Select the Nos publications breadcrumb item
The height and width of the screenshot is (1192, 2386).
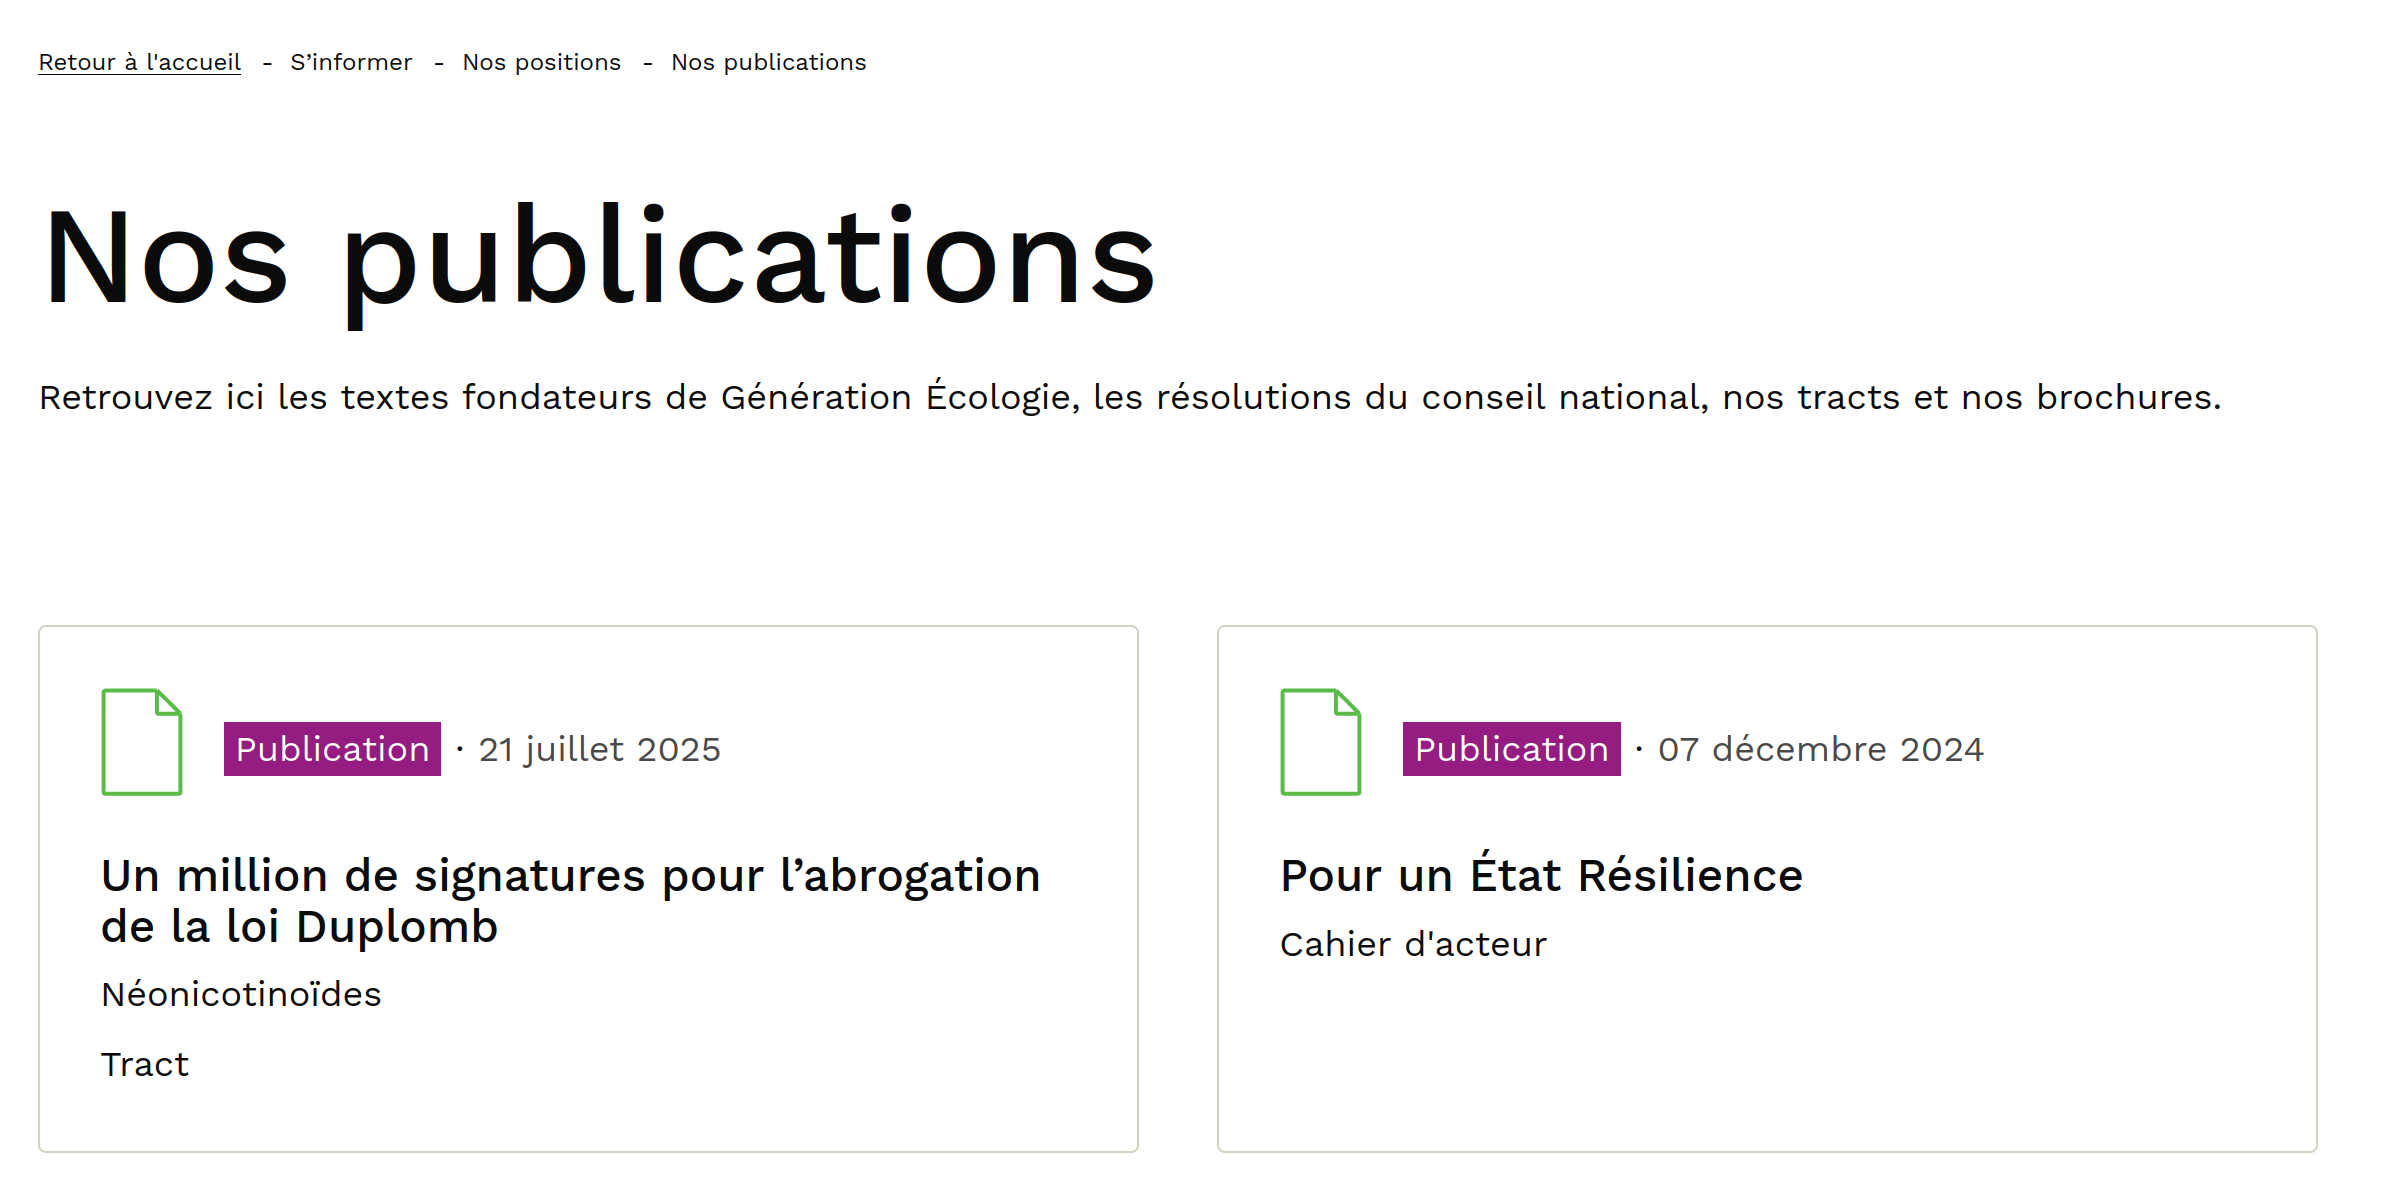(768, 62)
